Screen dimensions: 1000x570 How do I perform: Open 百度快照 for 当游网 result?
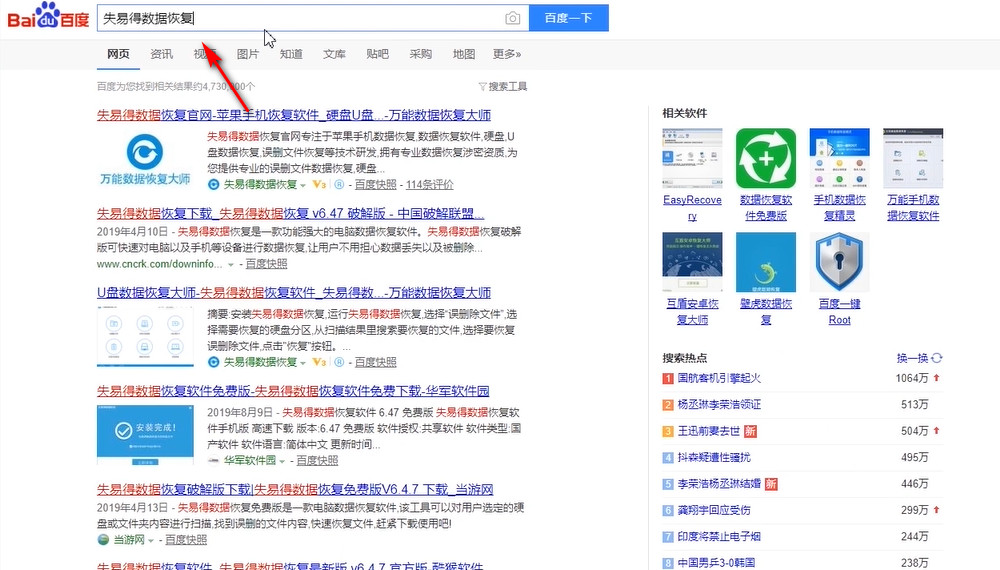(x=186, y=540)
